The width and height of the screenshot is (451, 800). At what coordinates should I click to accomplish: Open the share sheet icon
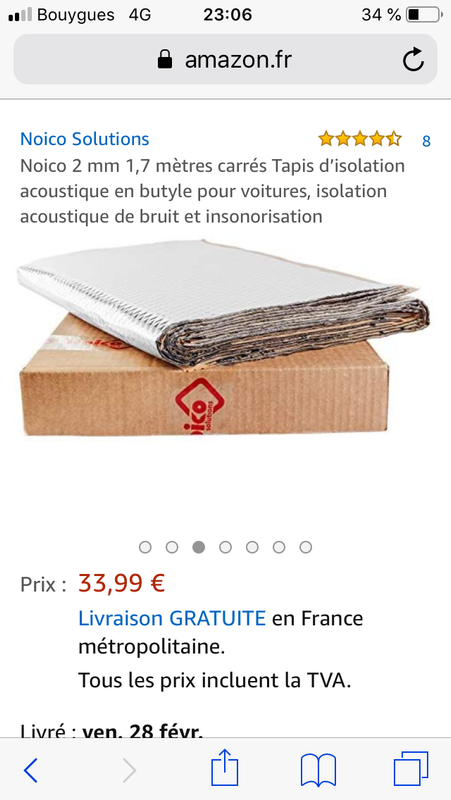click(x=224, y=767)
